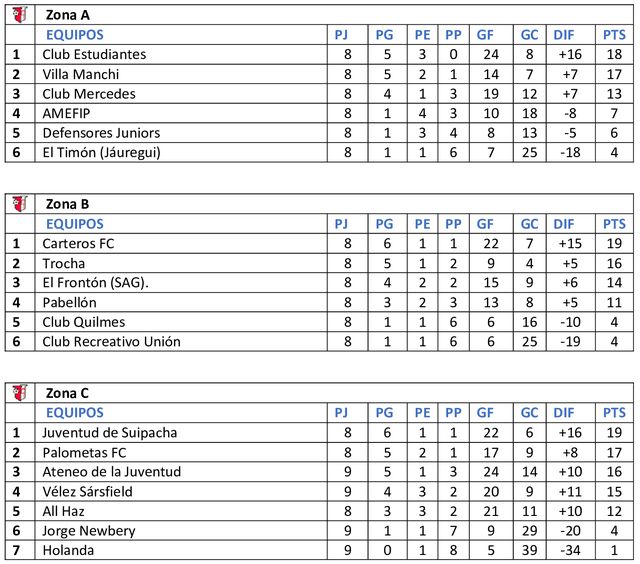Click the PTS column header in Zona A
The image size is (640, 564).
614,35
